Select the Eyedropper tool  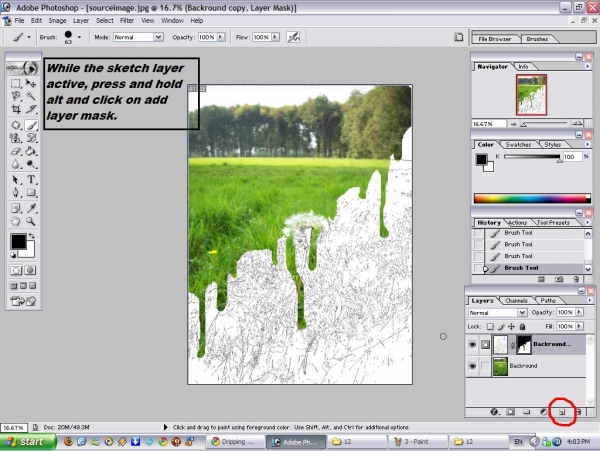pos(31,208)
